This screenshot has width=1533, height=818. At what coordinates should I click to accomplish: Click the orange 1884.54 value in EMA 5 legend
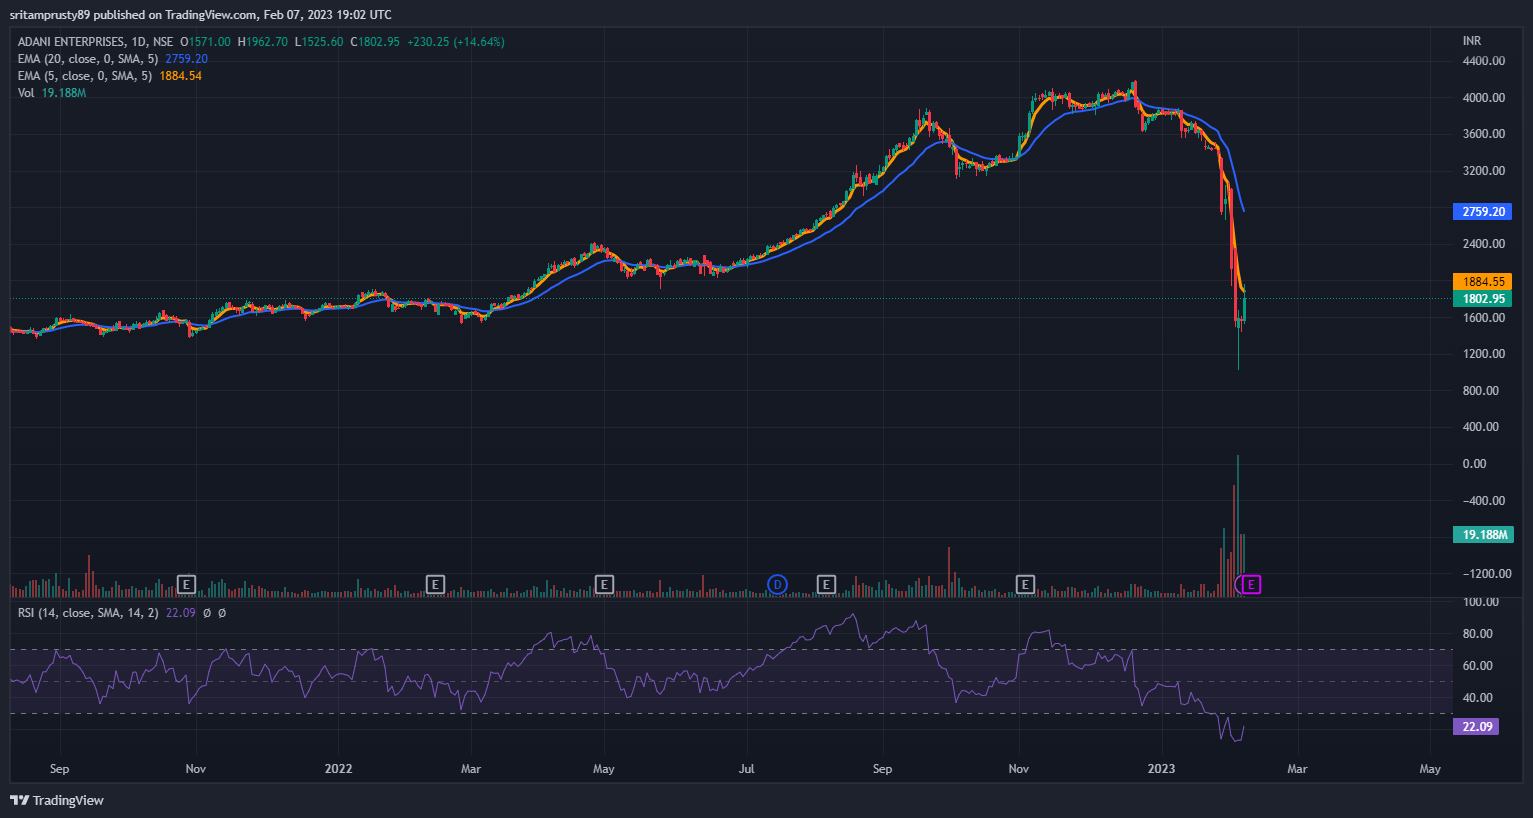pyautogui.click(x=181, y=76)
